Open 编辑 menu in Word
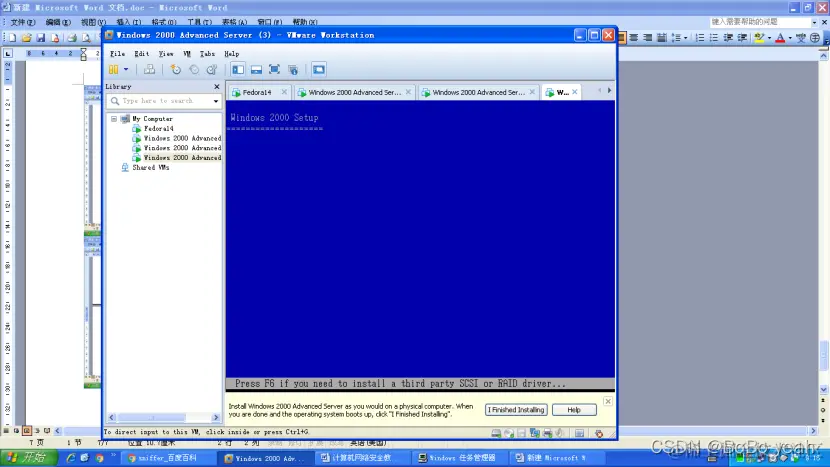 tap(58, 22)
